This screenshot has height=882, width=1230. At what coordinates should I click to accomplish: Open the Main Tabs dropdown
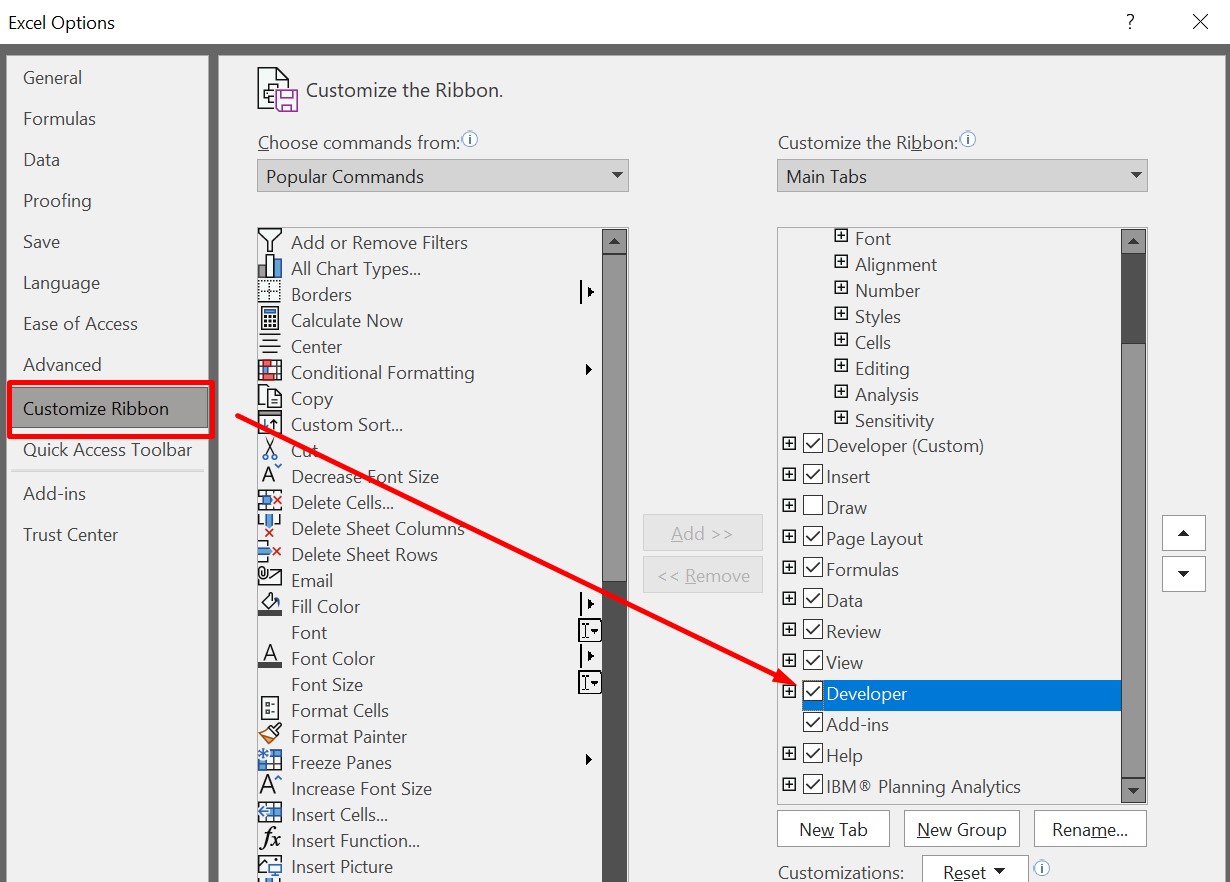point(962,176)
